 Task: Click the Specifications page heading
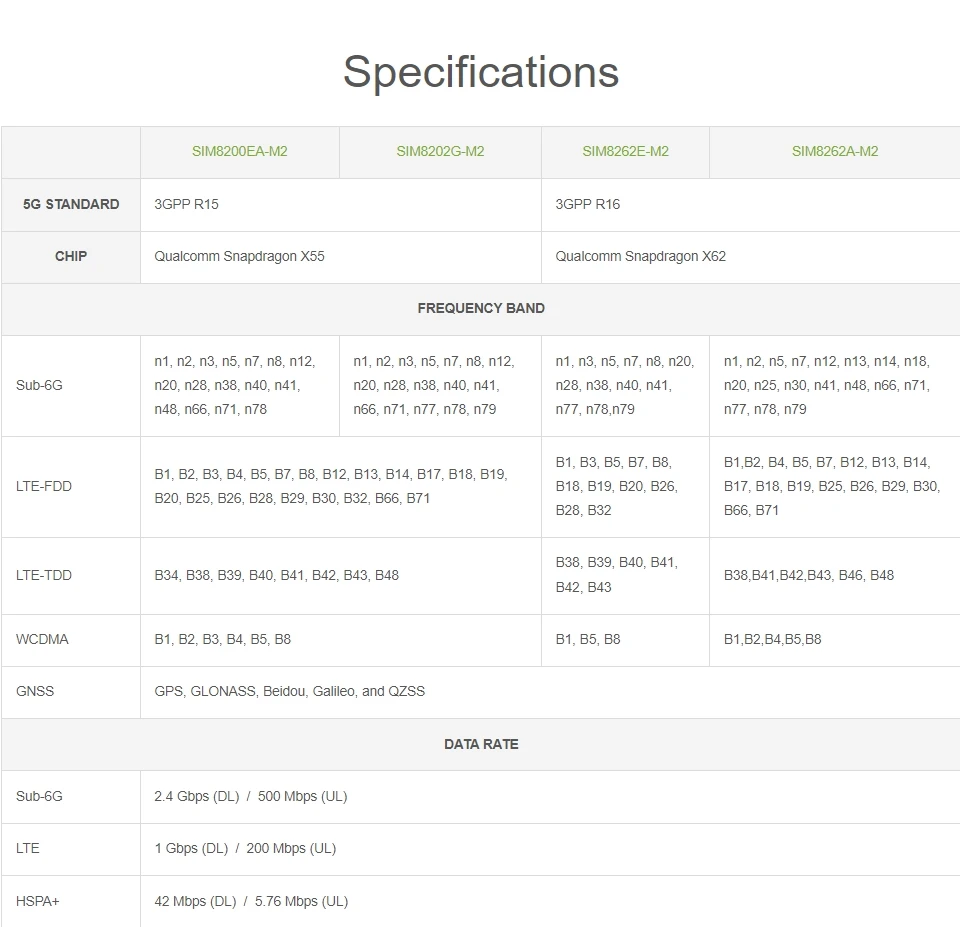point(481,72)
